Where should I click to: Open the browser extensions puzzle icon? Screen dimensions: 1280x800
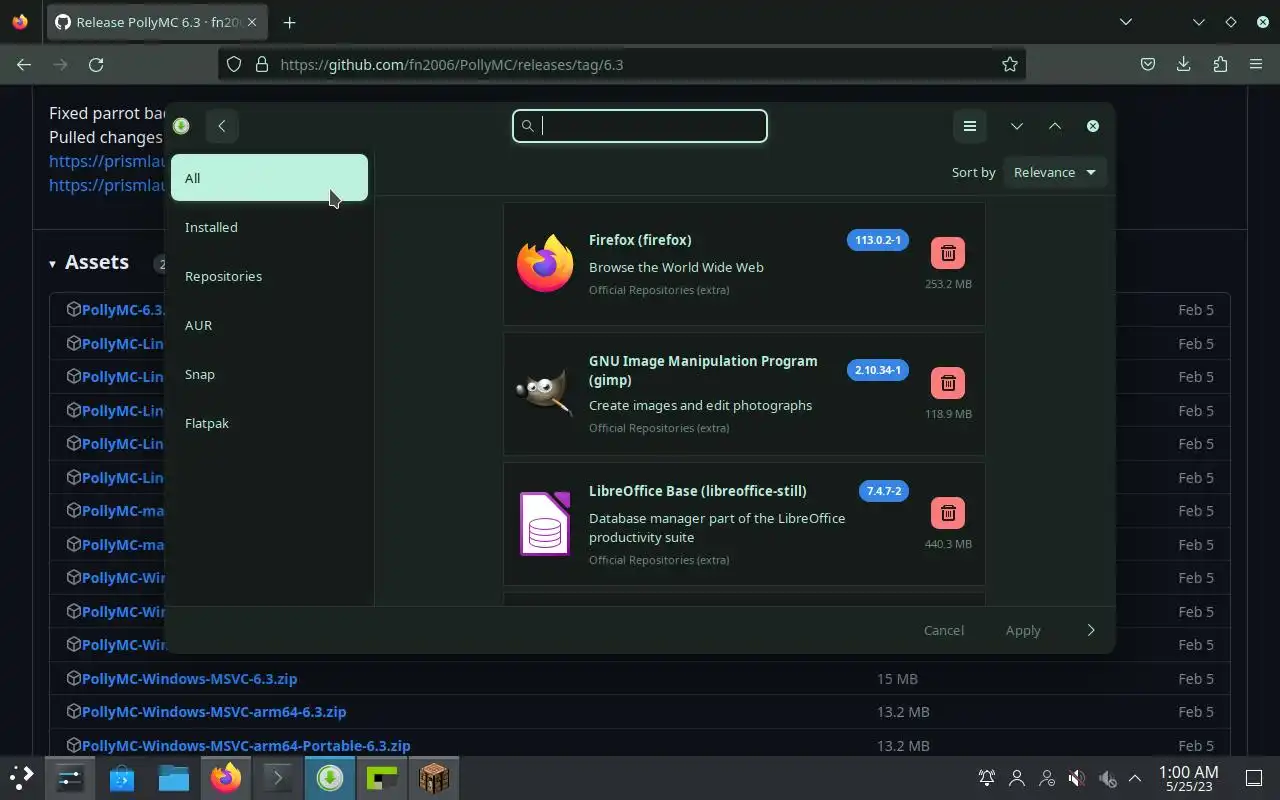click(1220, 64)
